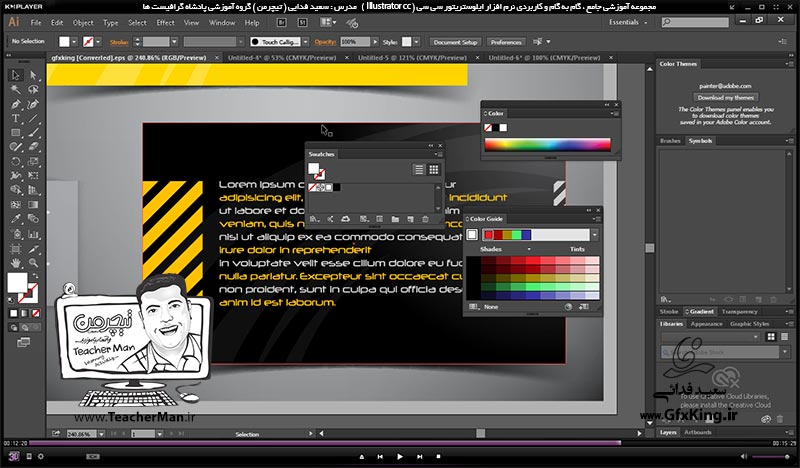Image resolution: width=800 pixels, height=468 pixels.
Task: Open the zoom level dropdown in status bar
Action: (102, 434)
